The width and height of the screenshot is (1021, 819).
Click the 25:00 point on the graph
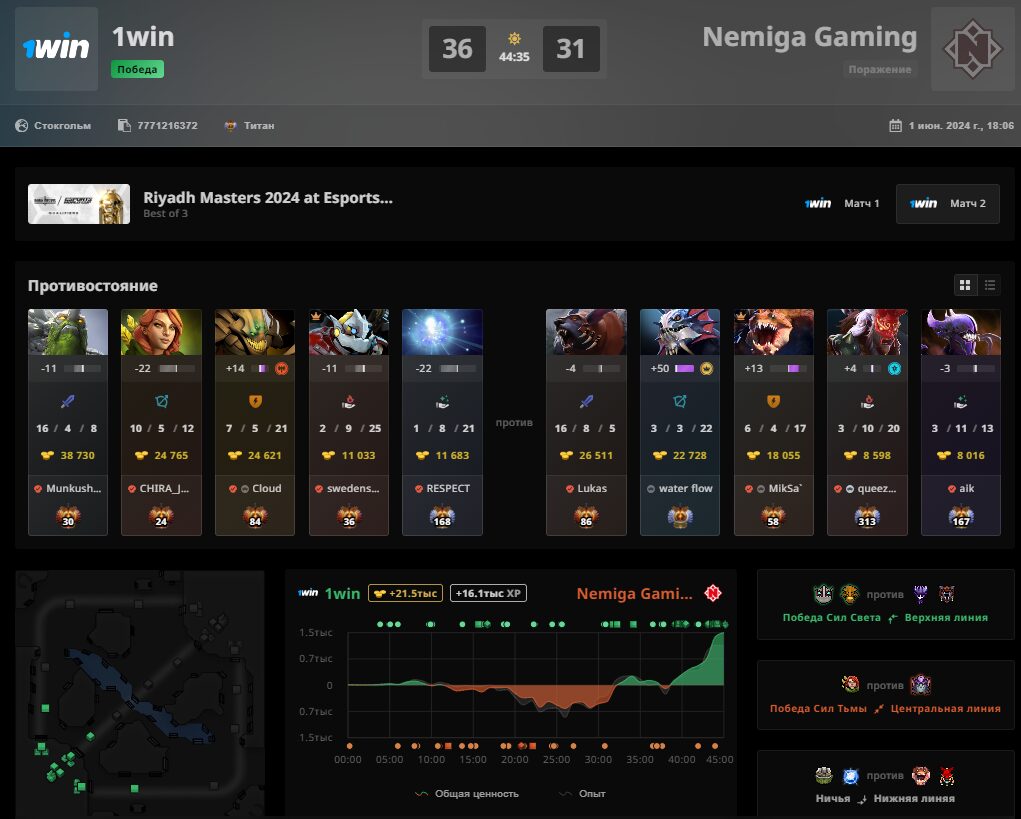coord(557,685)
